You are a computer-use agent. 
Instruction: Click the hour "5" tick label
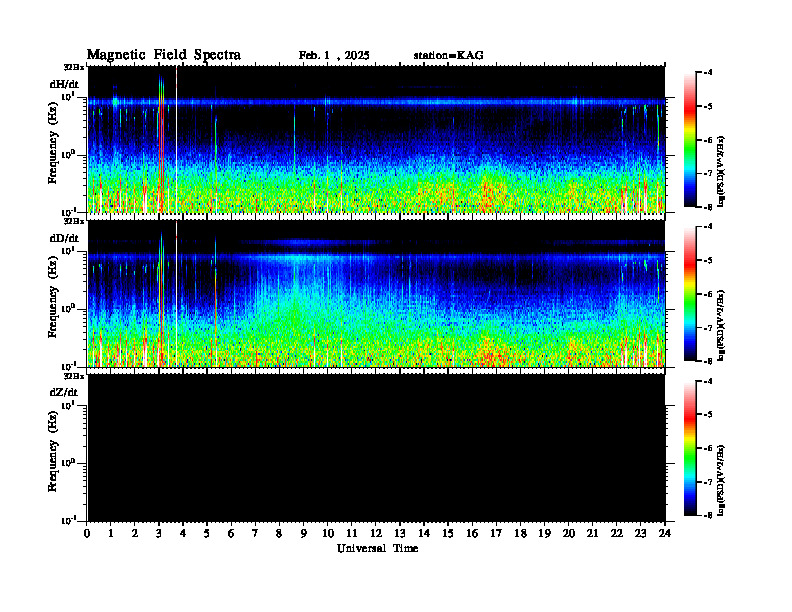pos(207,533)
